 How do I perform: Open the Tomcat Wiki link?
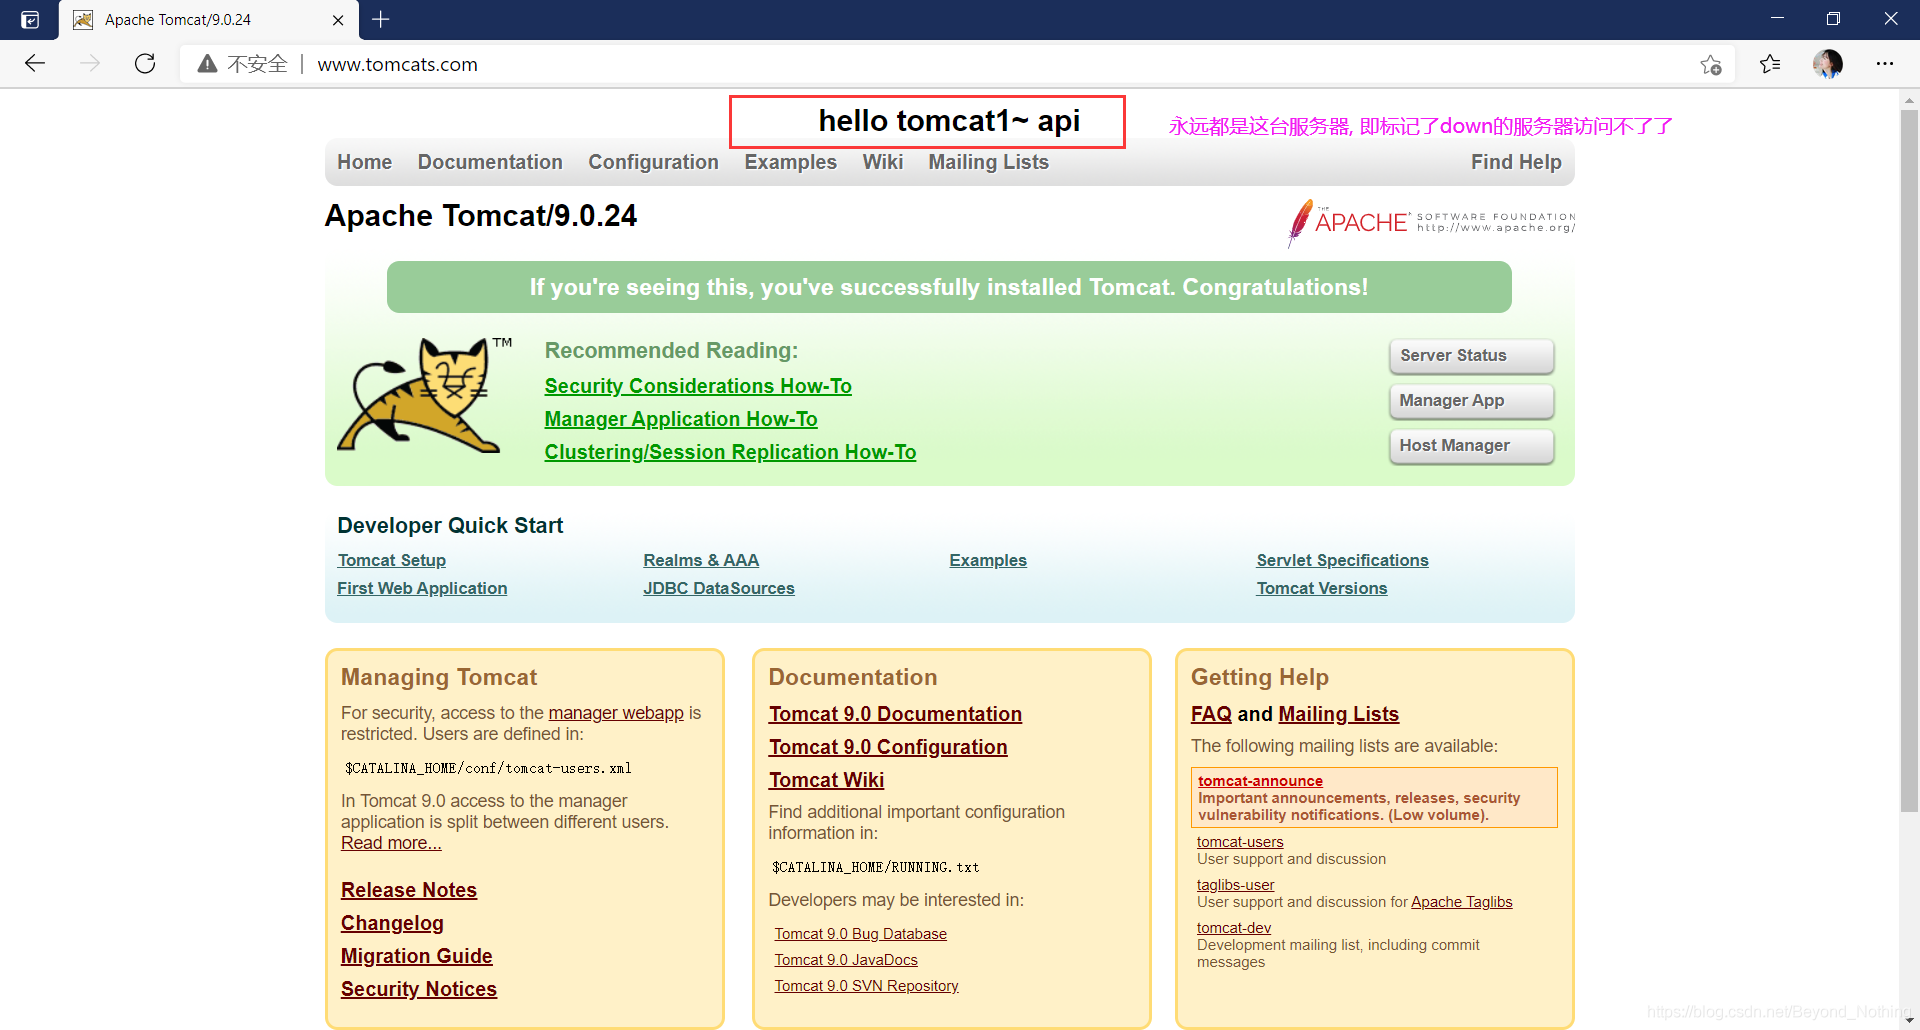click(x=826, y=780)
